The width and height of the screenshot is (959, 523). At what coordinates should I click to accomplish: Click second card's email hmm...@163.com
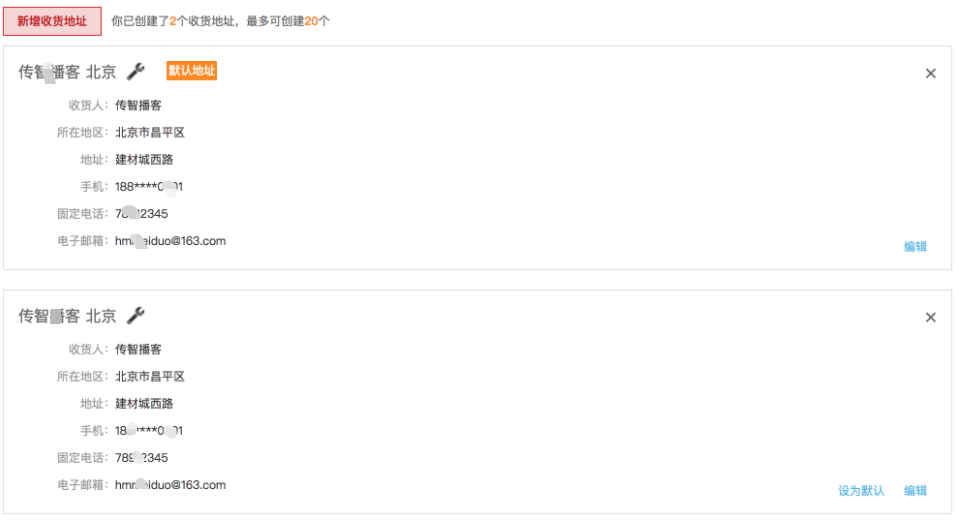click(x=171, y=485)
